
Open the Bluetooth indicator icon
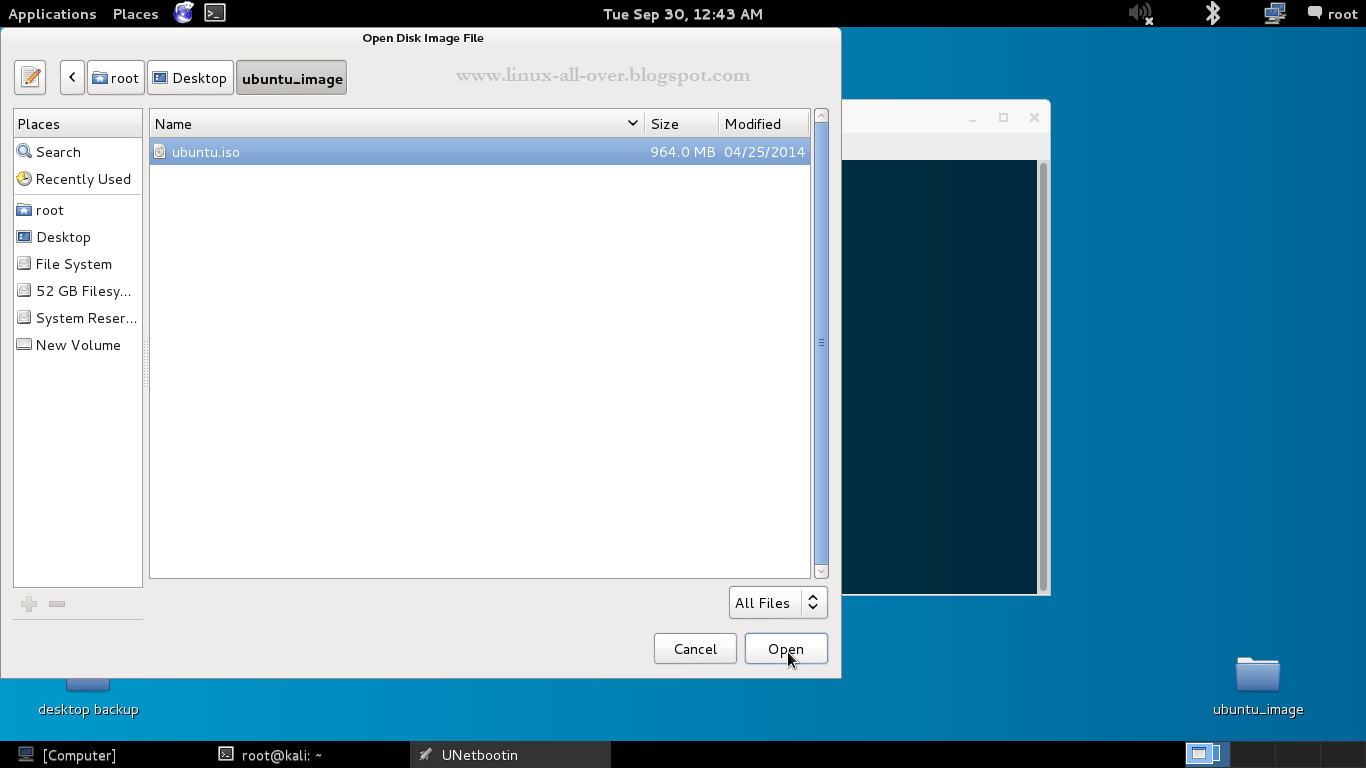coord(1213,13)
